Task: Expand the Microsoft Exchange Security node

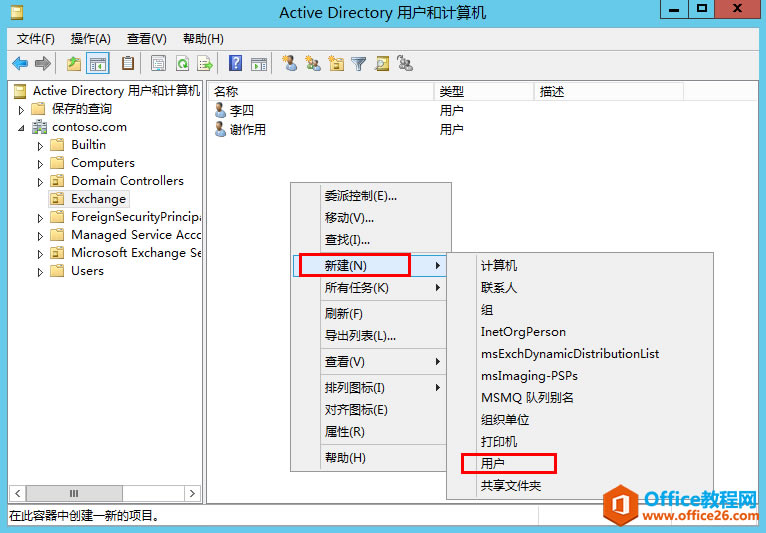Action: pos(41,254)
